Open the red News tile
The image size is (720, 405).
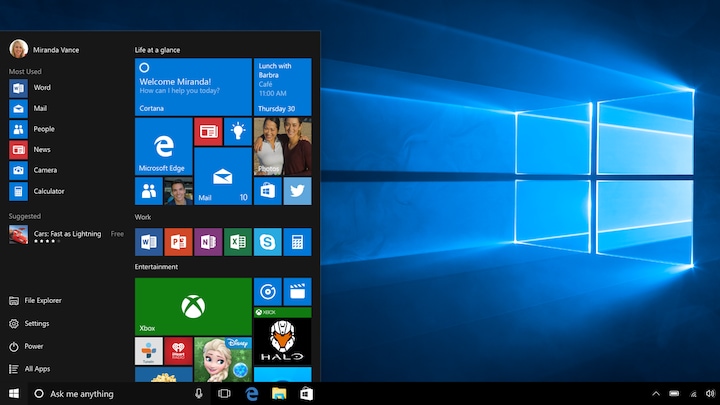[208, 132]
